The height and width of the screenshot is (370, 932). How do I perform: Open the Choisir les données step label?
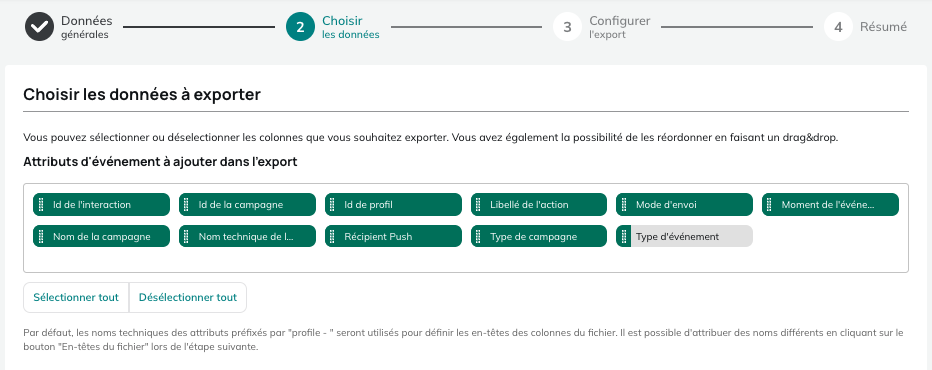click(351, 27)
